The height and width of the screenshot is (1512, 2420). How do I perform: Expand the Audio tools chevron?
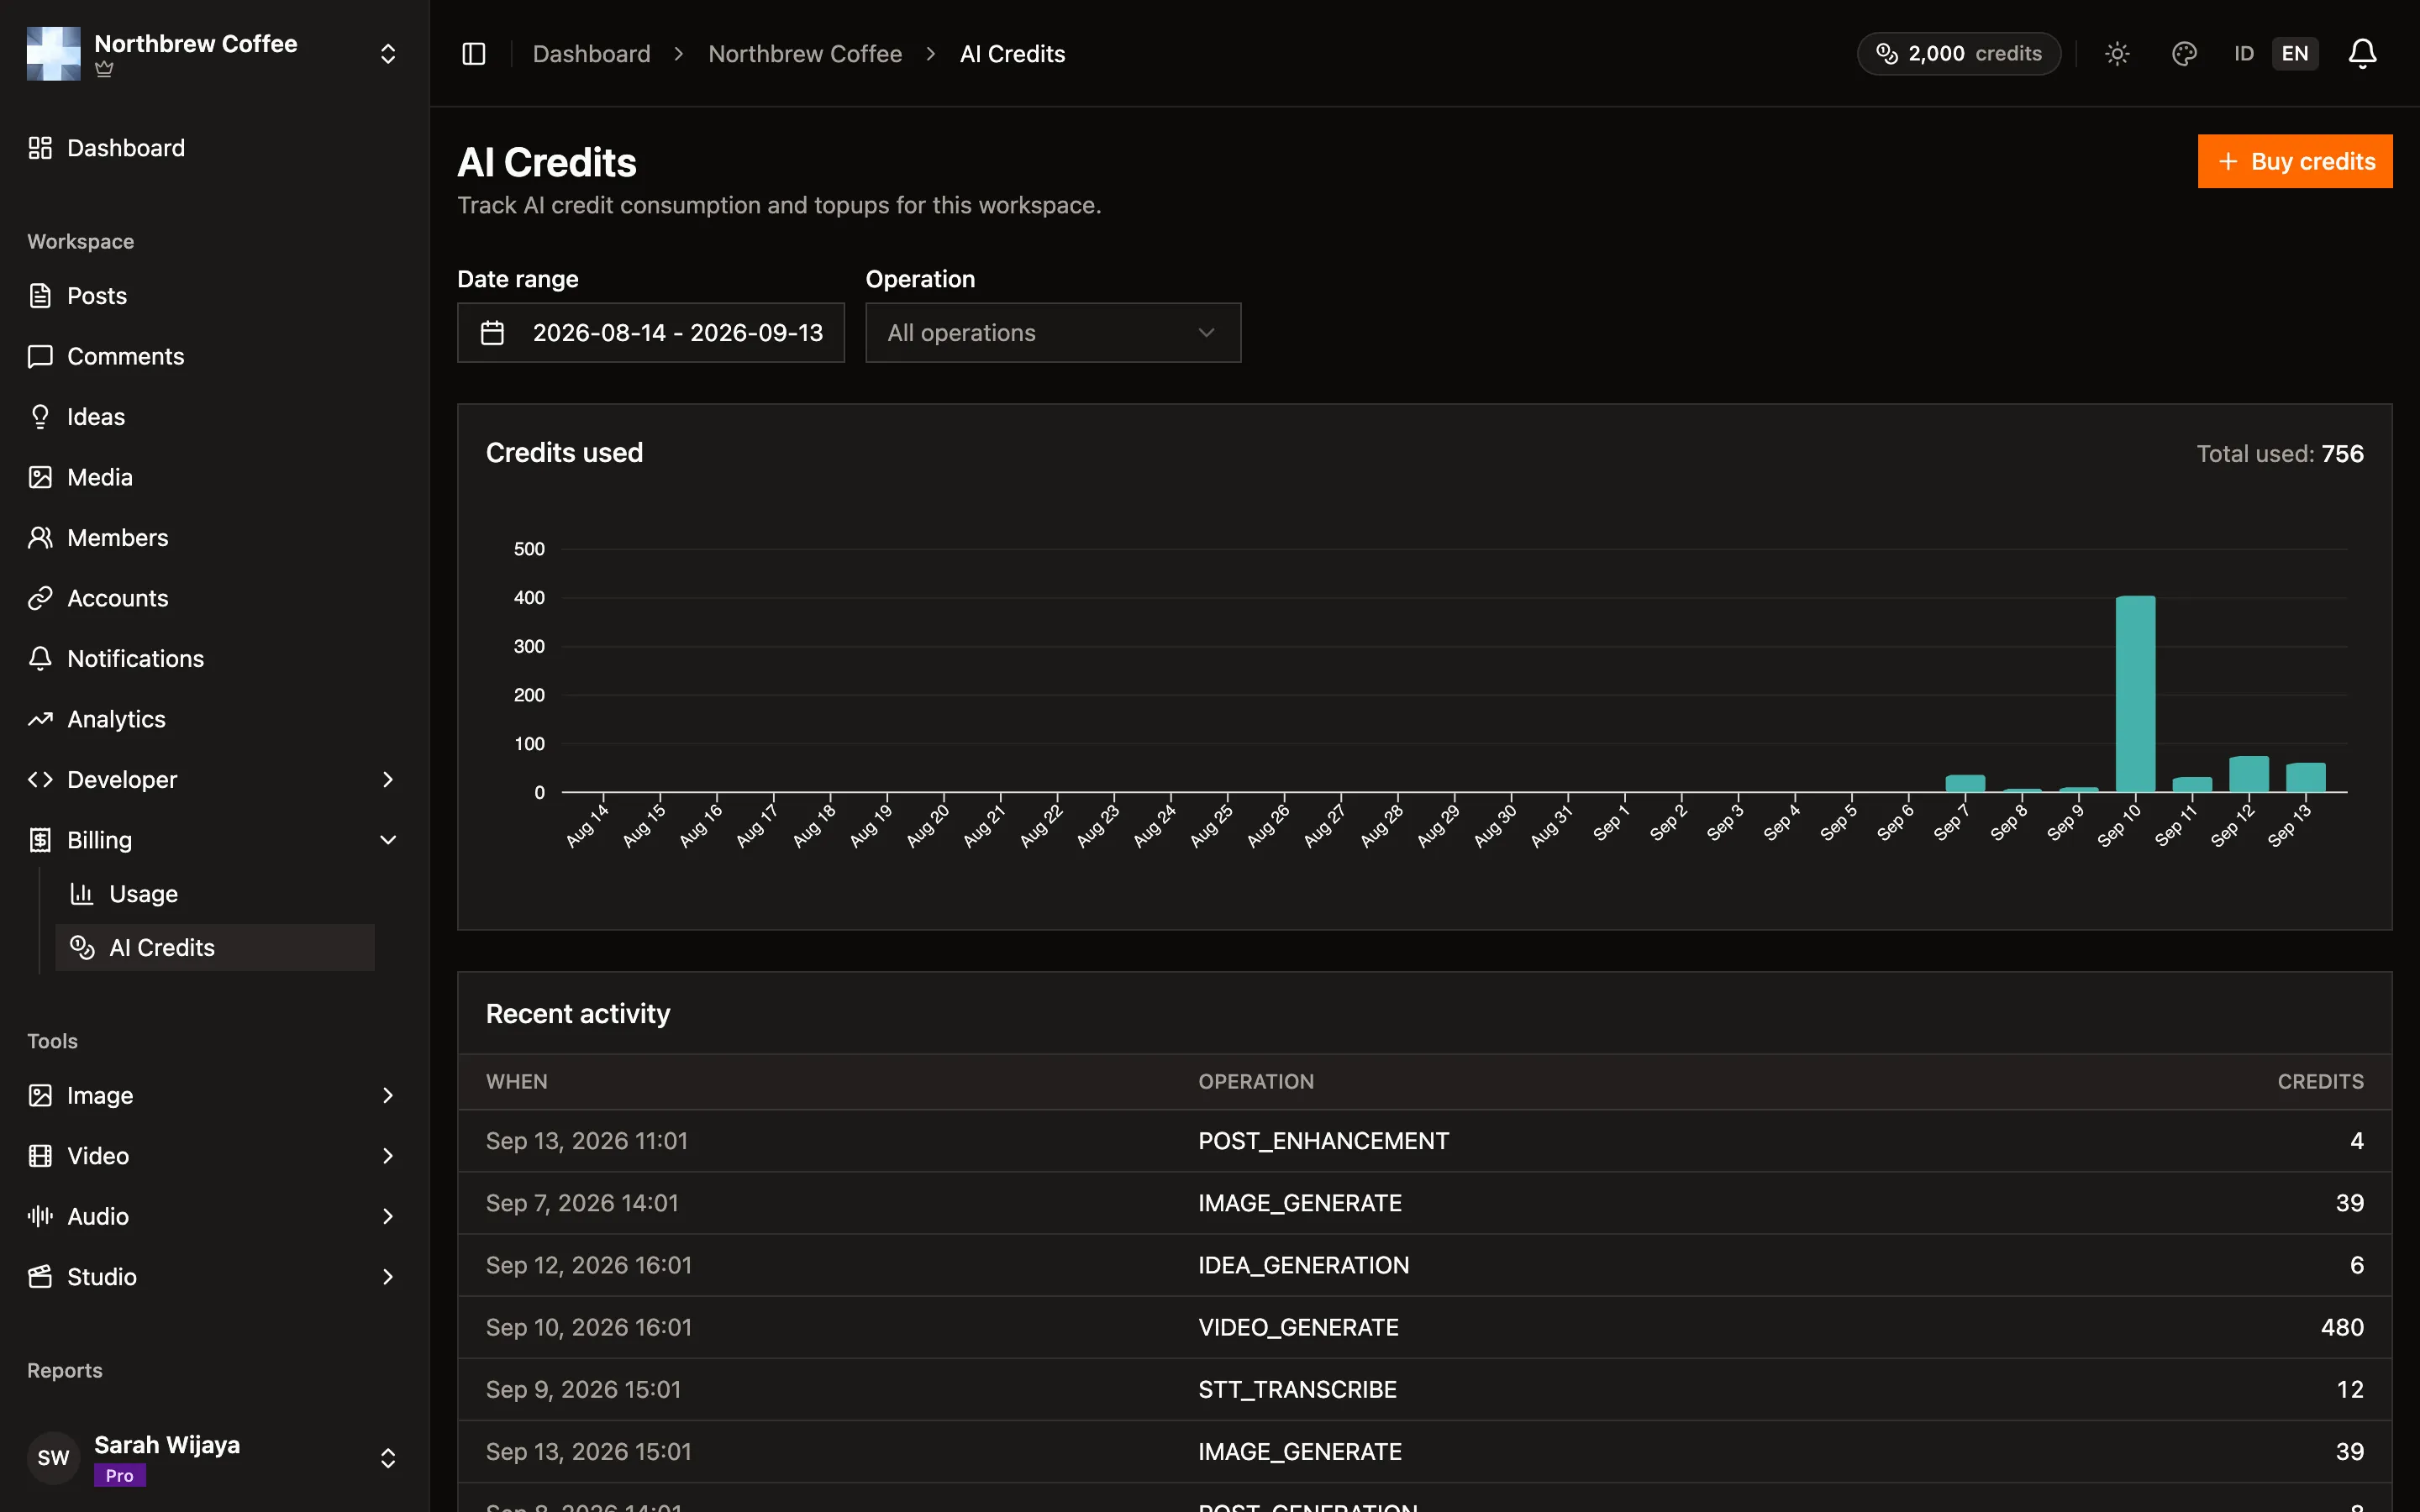[x=388, y=1216]
